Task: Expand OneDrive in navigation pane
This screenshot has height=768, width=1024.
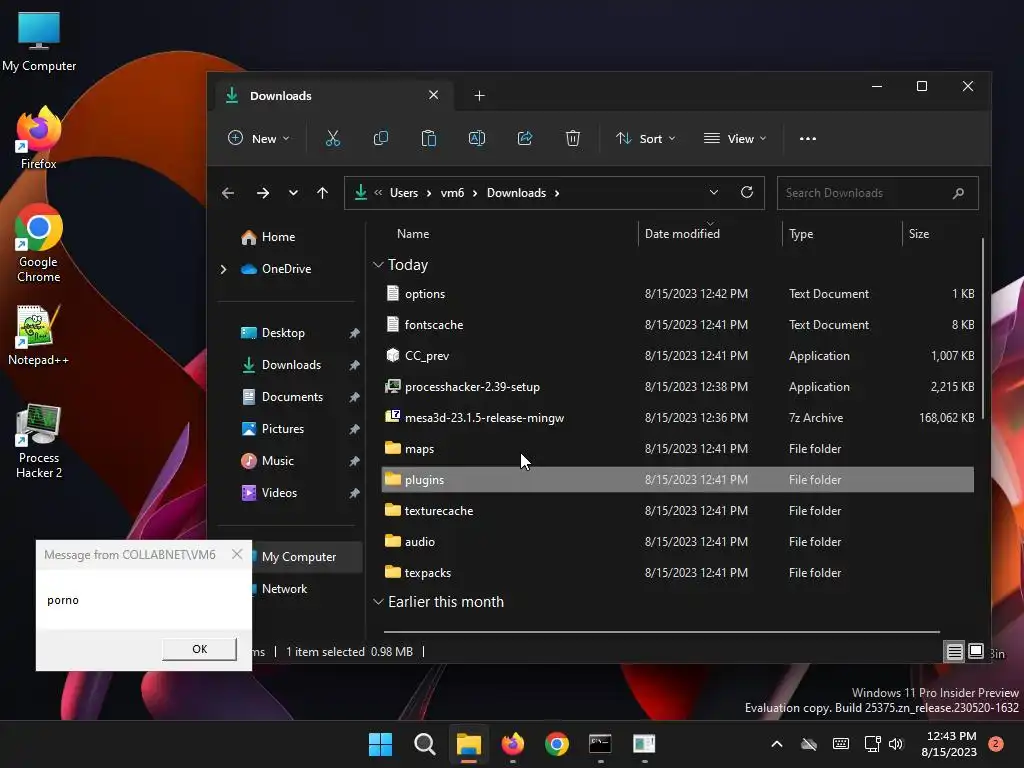Action: point(223,269)
